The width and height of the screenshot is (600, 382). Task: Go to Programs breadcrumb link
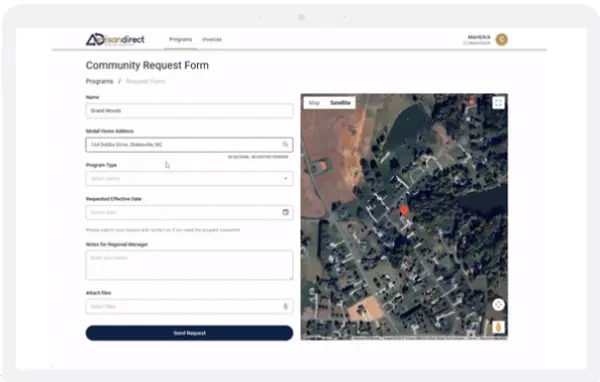click(99, 81)
